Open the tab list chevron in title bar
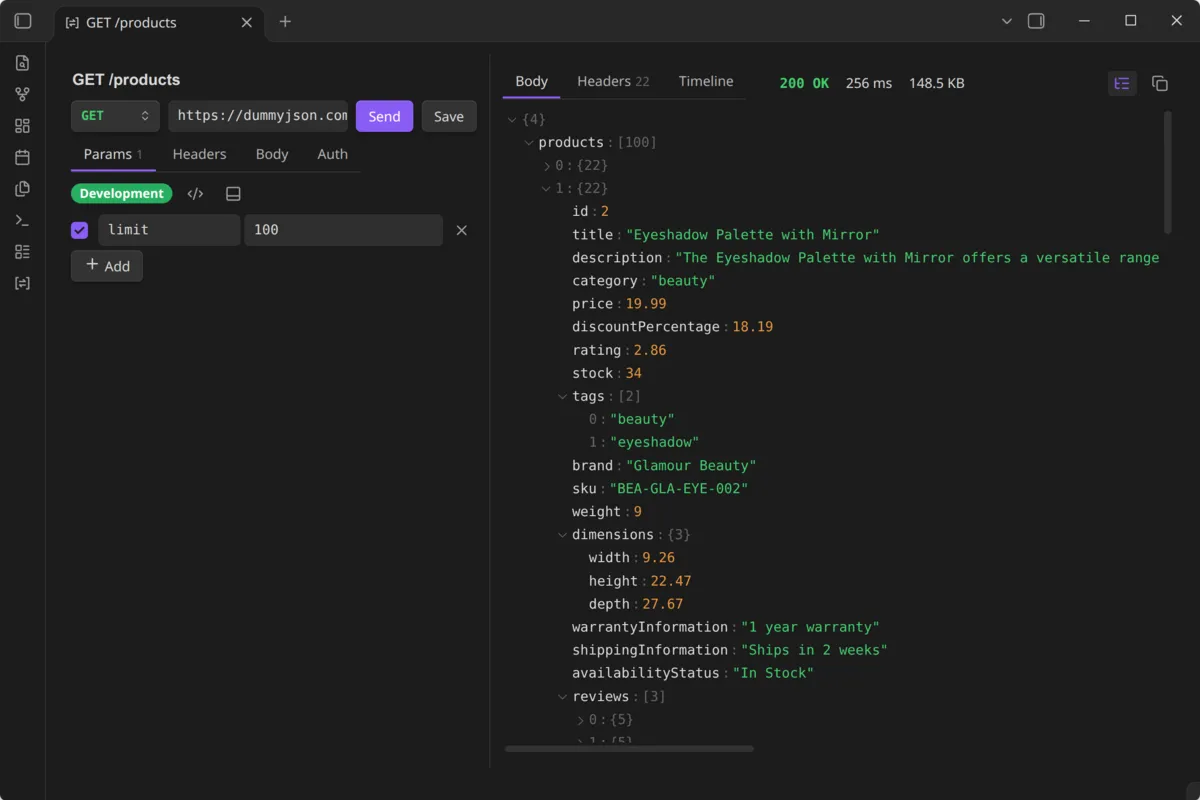 (1007, 21)
